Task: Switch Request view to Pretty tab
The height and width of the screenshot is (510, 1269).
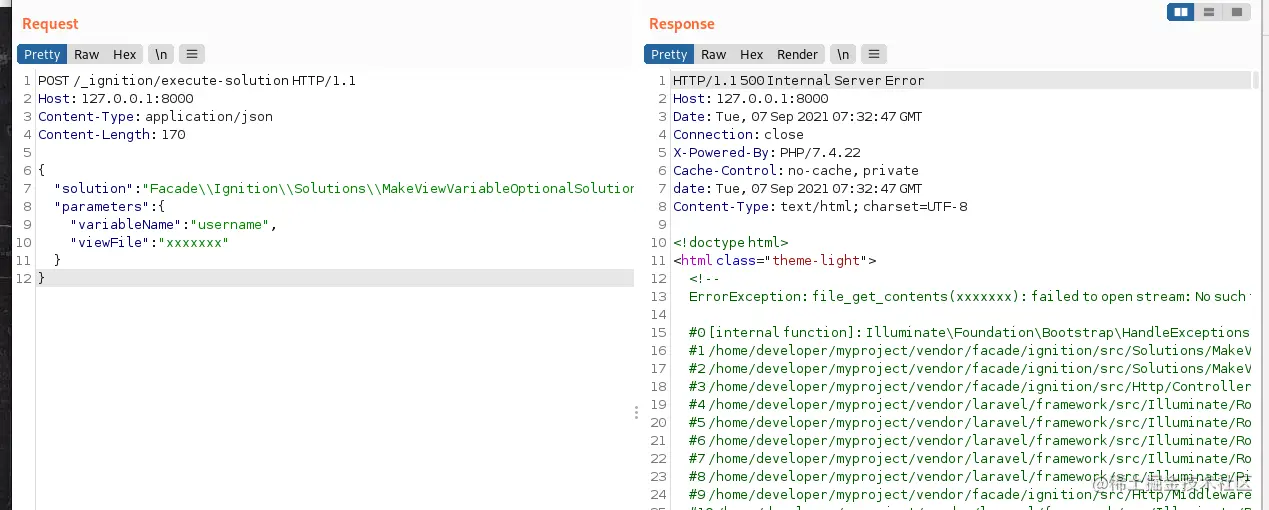Action: click(42, 54)
